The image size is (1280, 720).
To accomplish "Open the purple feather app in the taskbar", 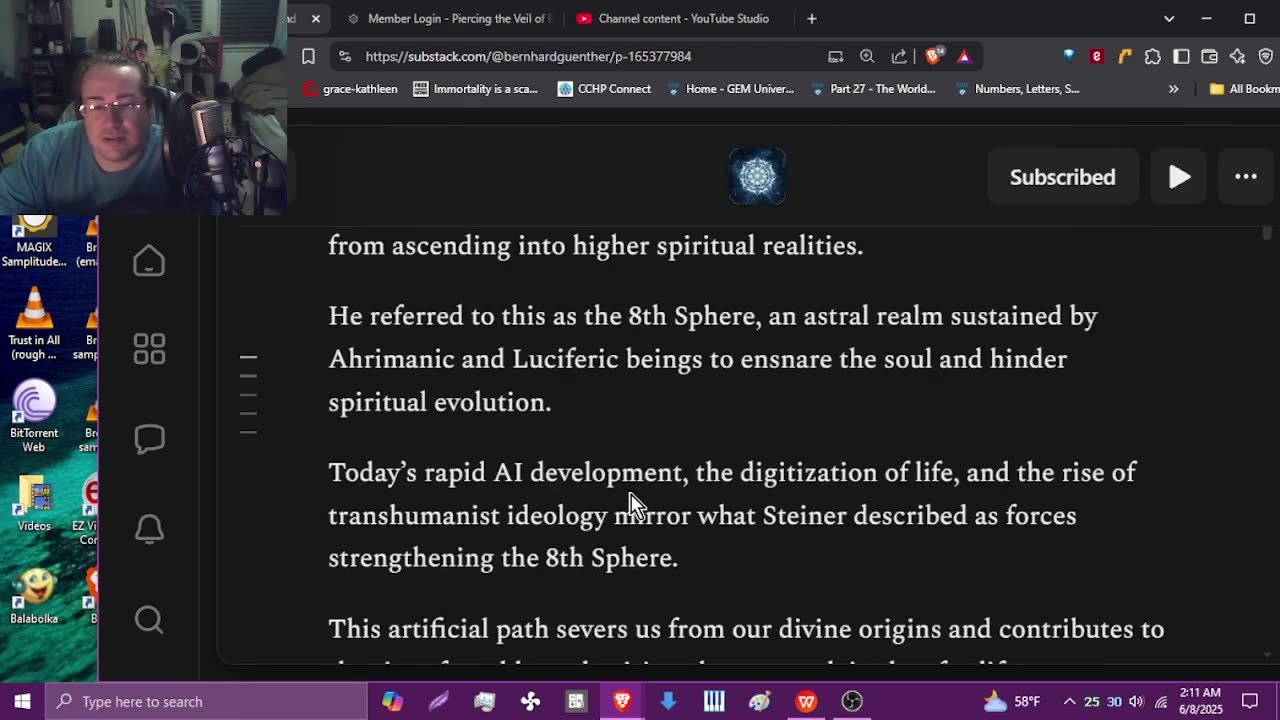I will click(x=439, y=701).
